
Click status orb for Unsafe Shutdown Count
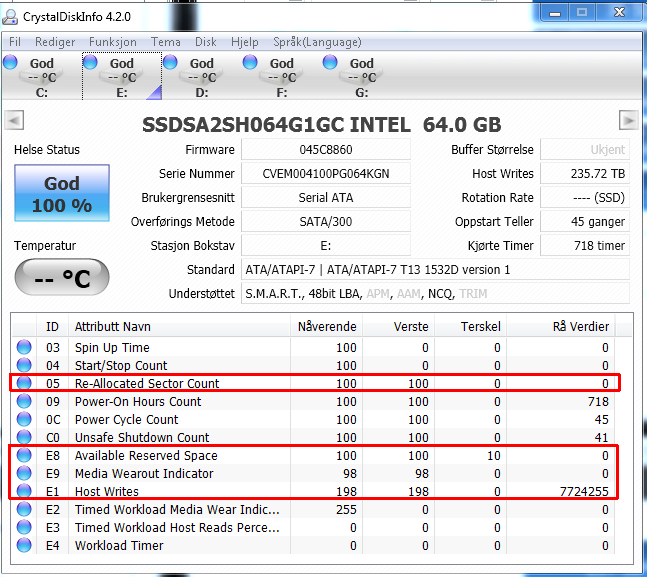[24, 437]
